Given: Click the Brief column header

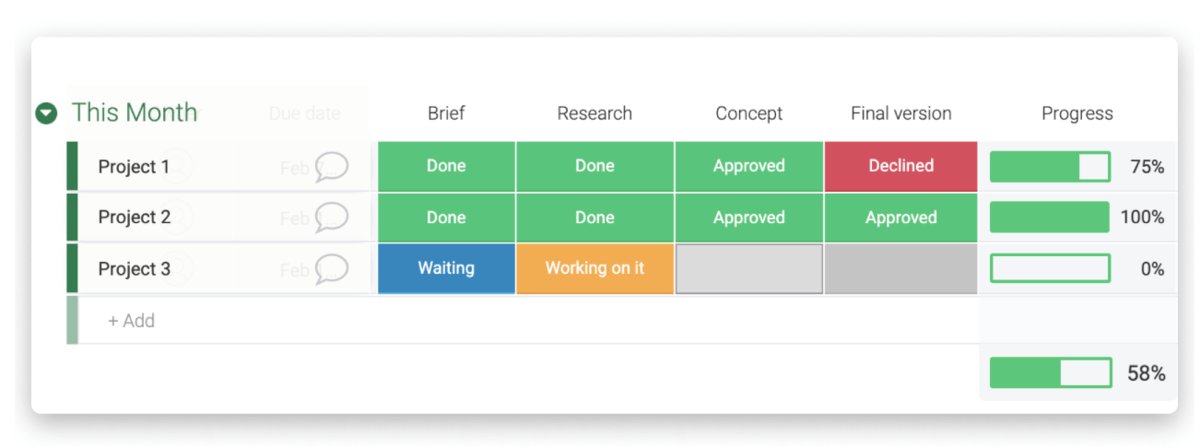Looking at the screenshot, I should (446, 113).
